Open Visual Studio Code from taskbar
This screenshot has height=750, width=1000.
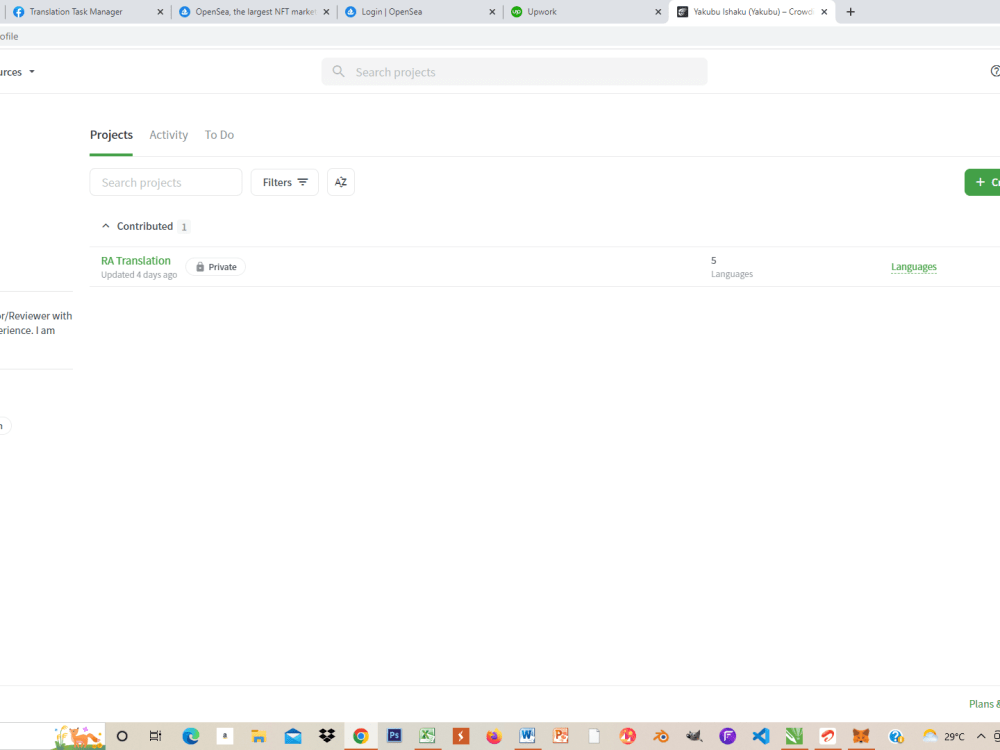761,736
